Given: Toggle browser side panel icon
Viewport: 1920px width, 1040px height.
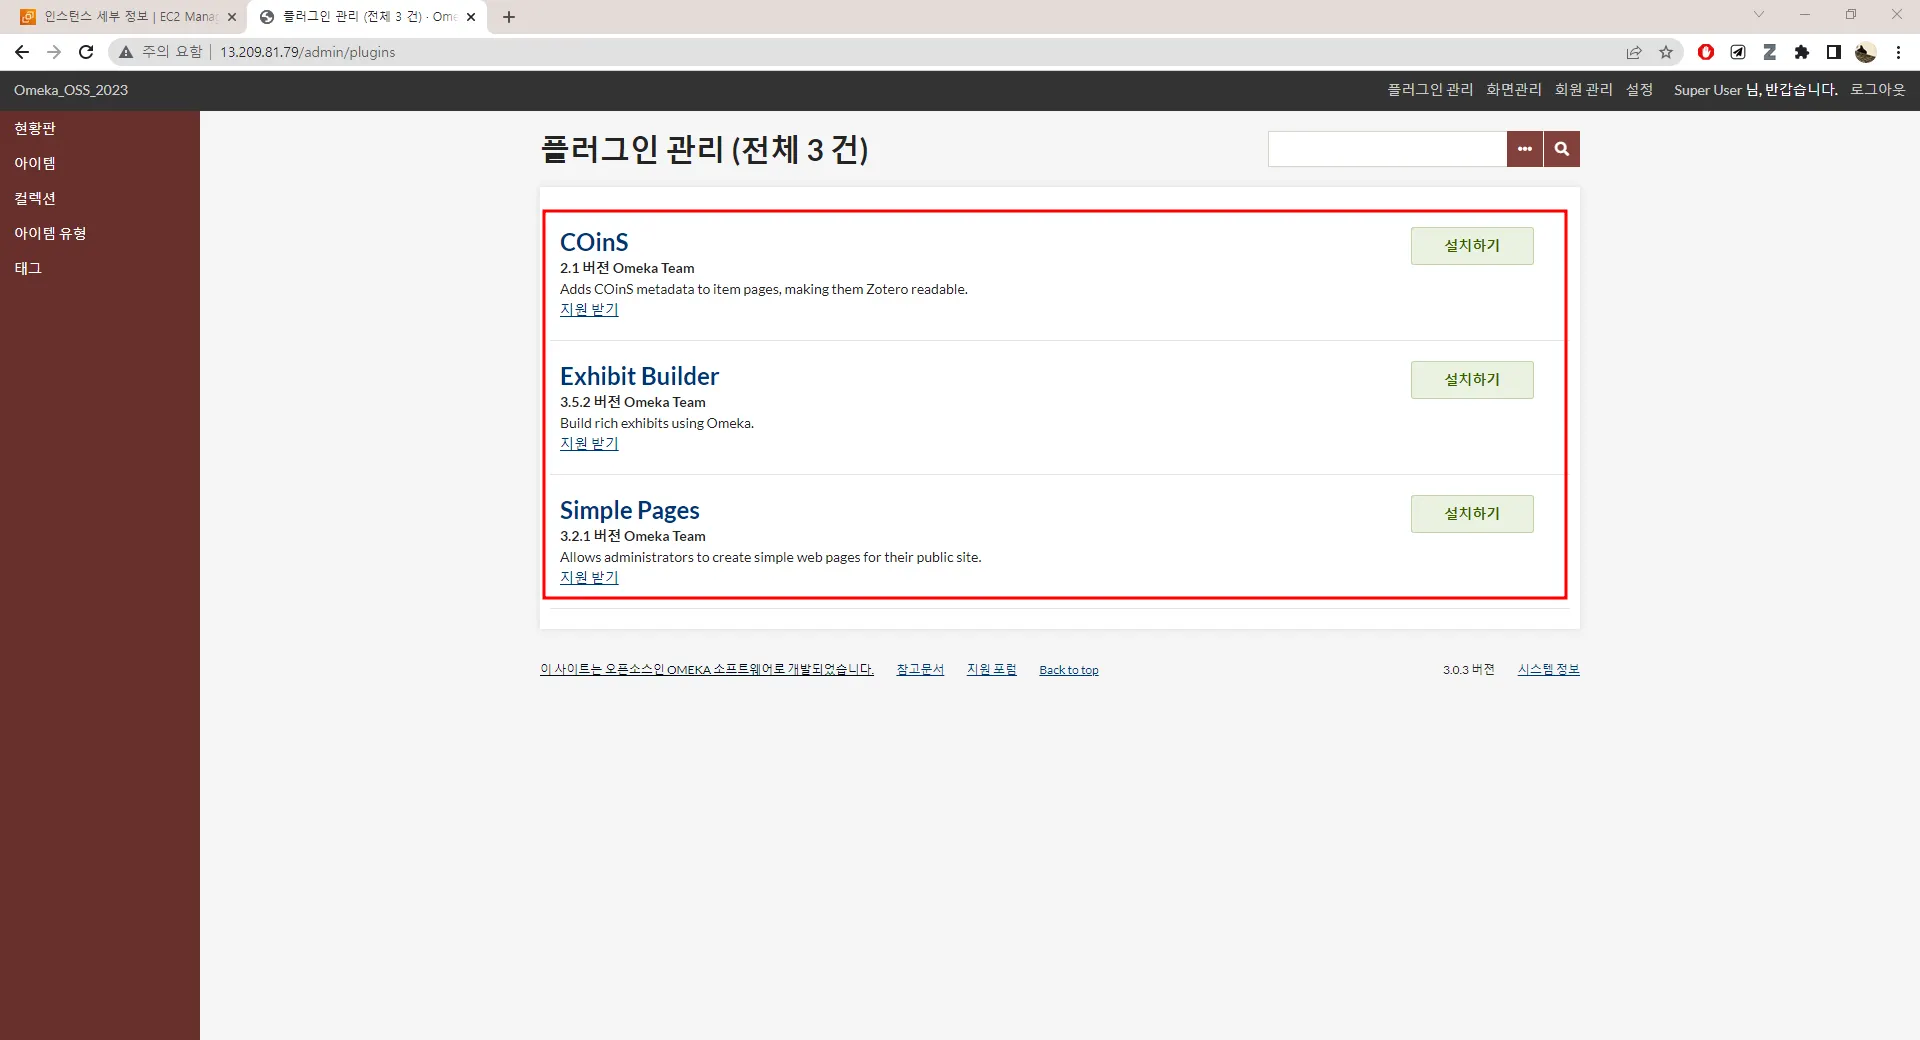Looking at the screenshot, I should [1834, 52].
